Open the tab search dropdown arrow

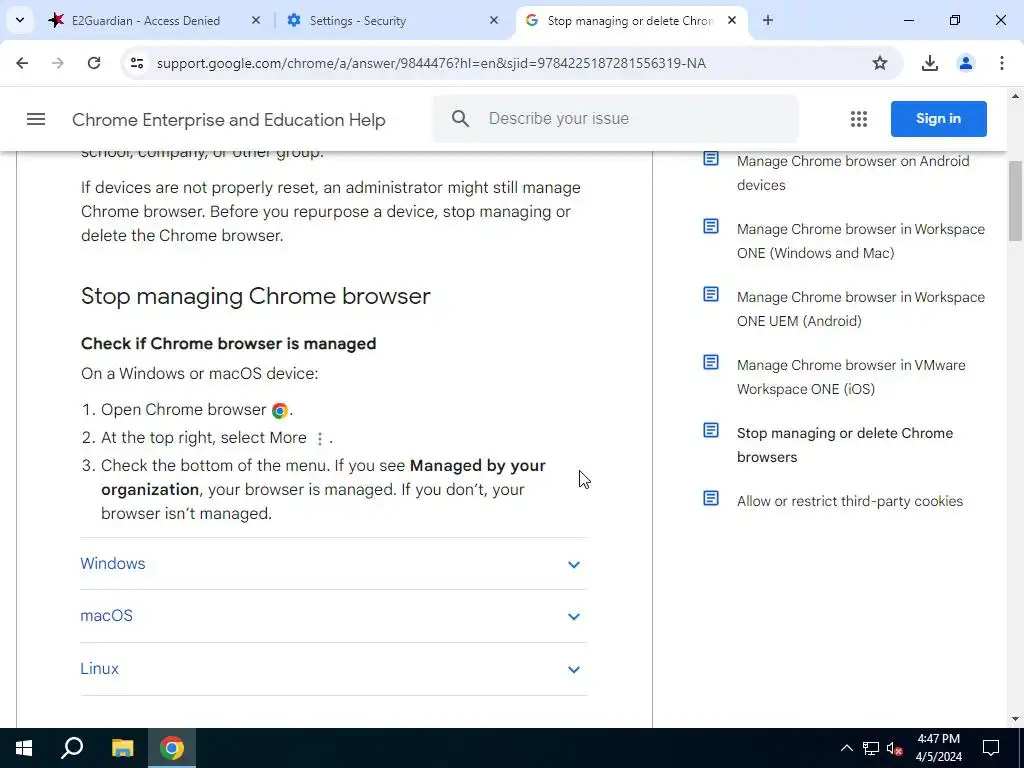pyautogui.click(x=20, y=20)
